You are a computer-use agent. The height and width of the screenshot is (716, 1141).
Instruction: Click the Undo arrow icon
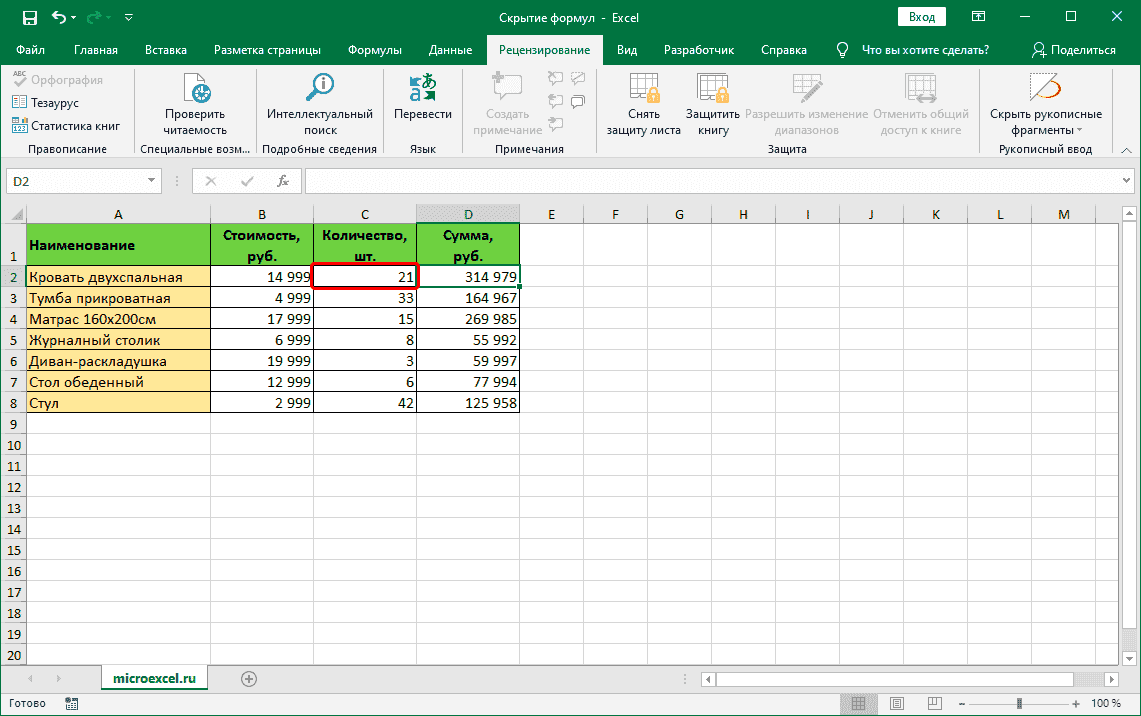click(x=59, y=17)
